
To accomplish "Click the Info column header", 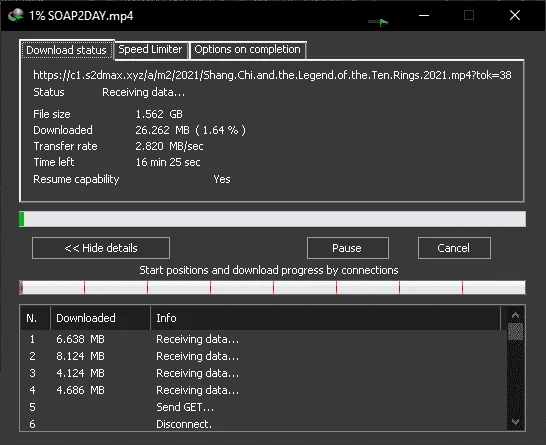I will click(x=325, y=318).
